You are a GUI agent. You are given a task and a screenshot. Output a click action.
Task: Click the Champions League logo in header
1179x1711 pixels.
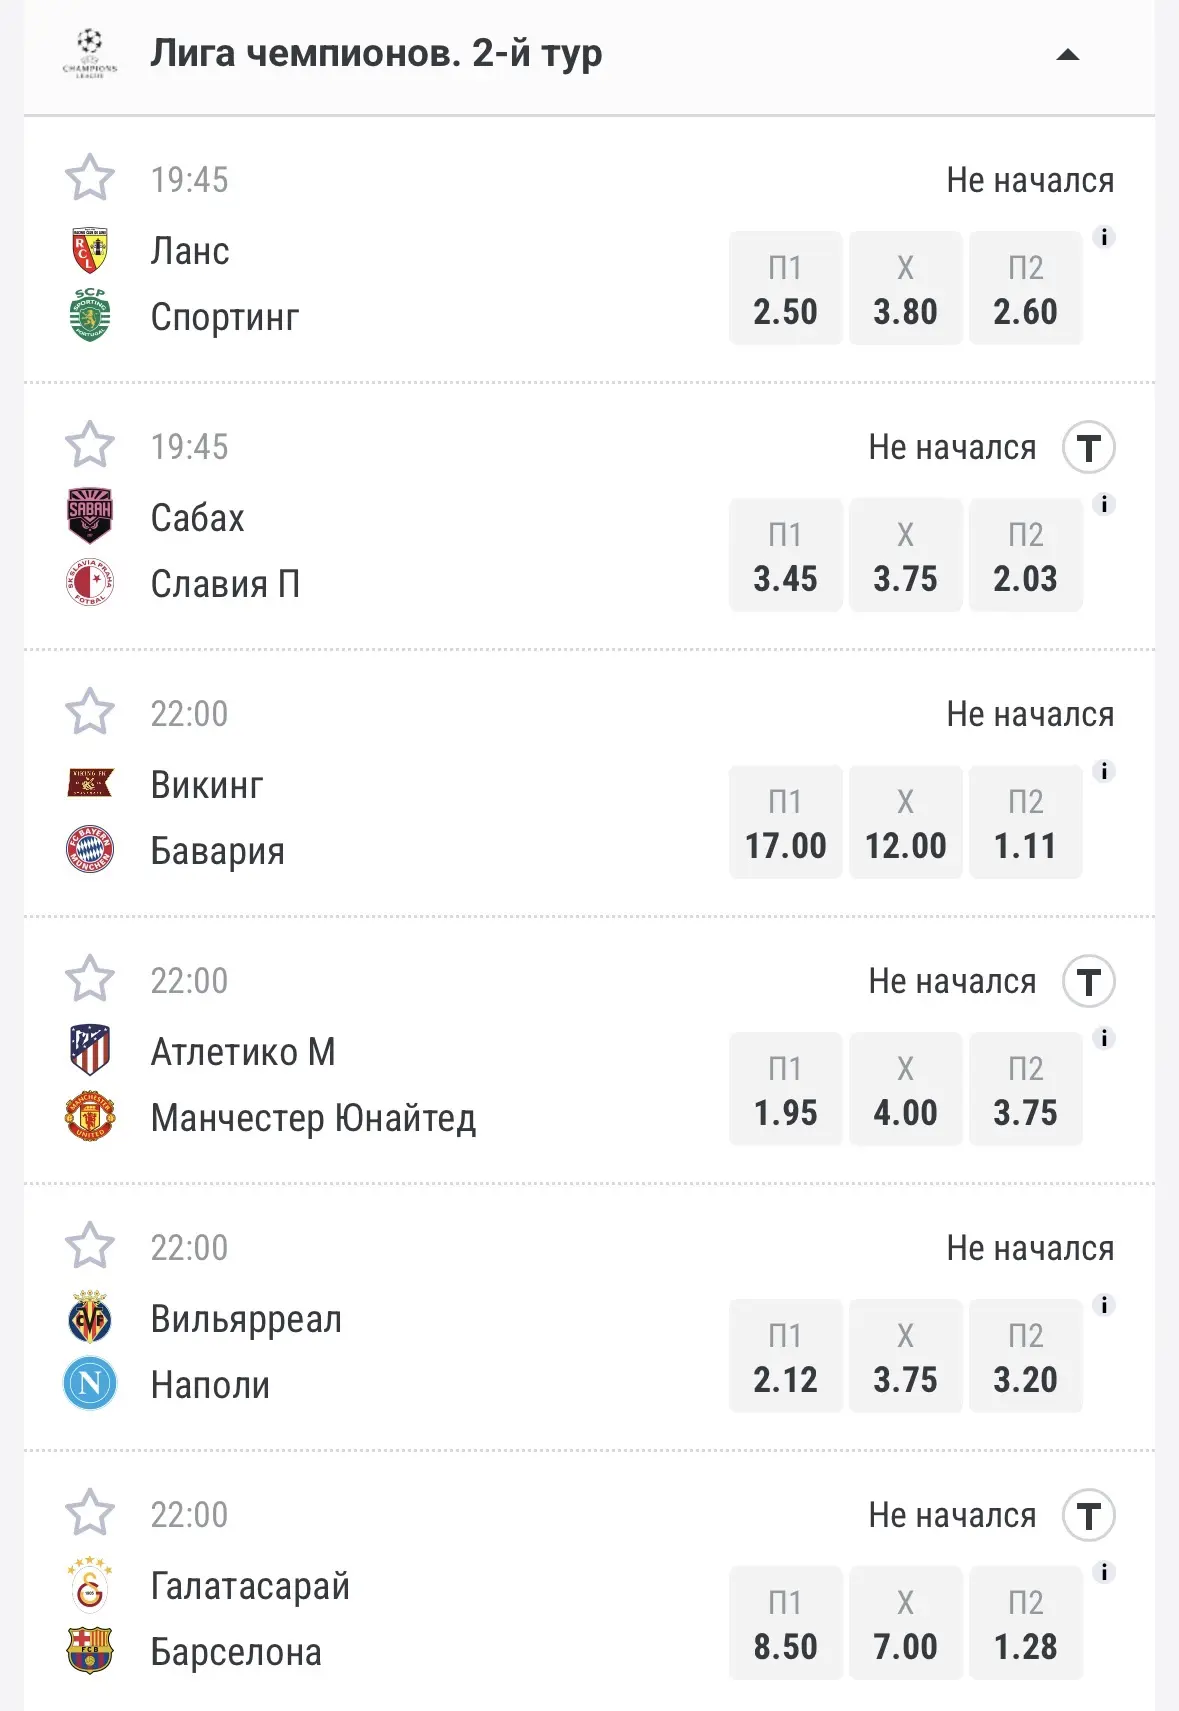(90, 53)
